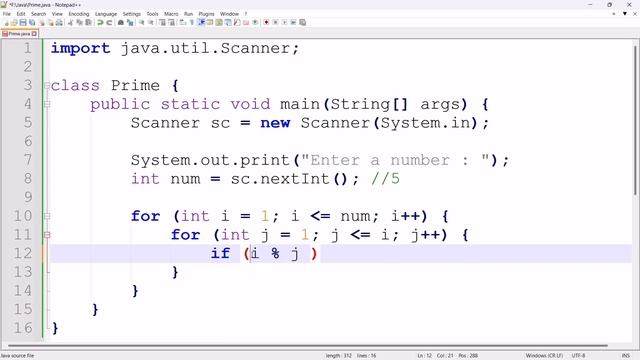Click the Zoom Out toolbar icon
This screenshot has width=640, height=360.
(x=151, y=22)
